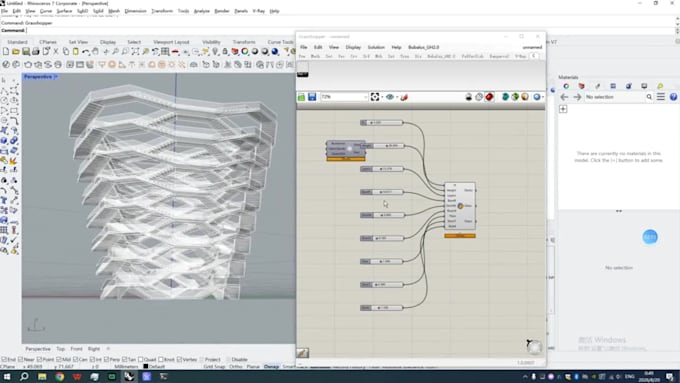The height and width of the screenshot is (383, 680).
Task: Toggle the Planar status button
Action: 253,367
